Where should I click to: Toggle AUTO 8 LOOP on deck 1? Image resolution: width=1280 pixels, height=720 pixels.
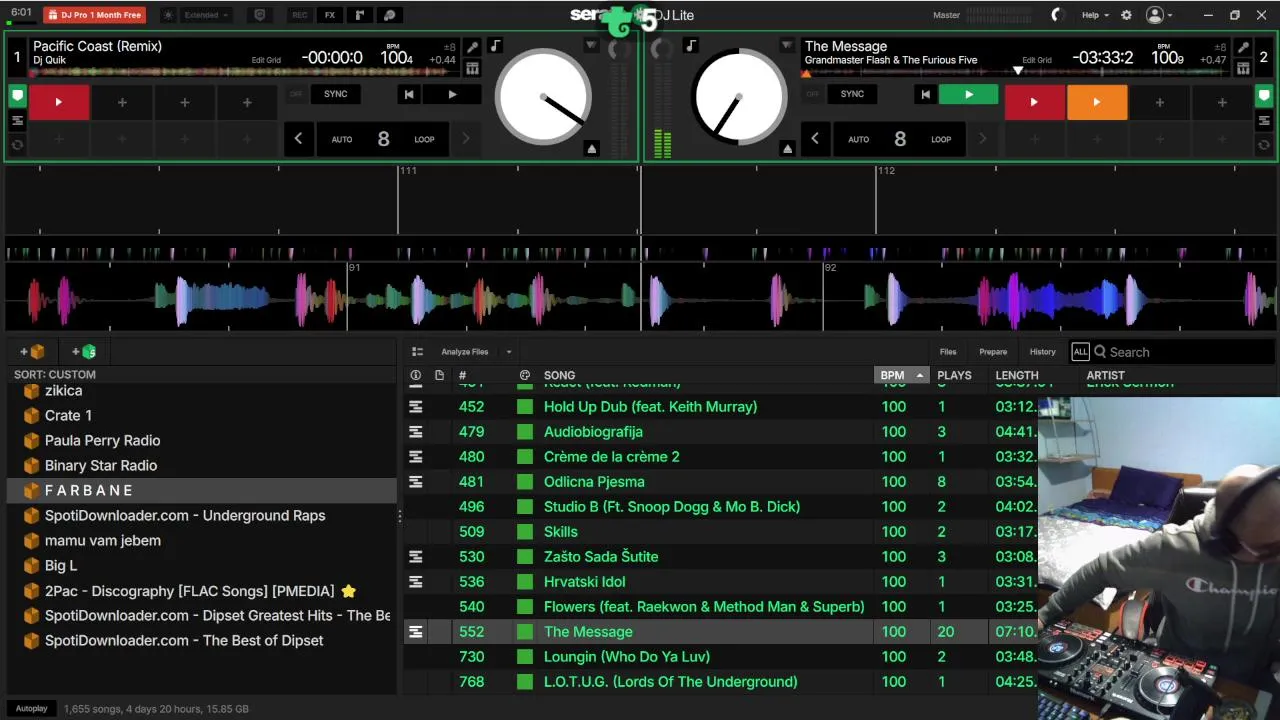383,139
